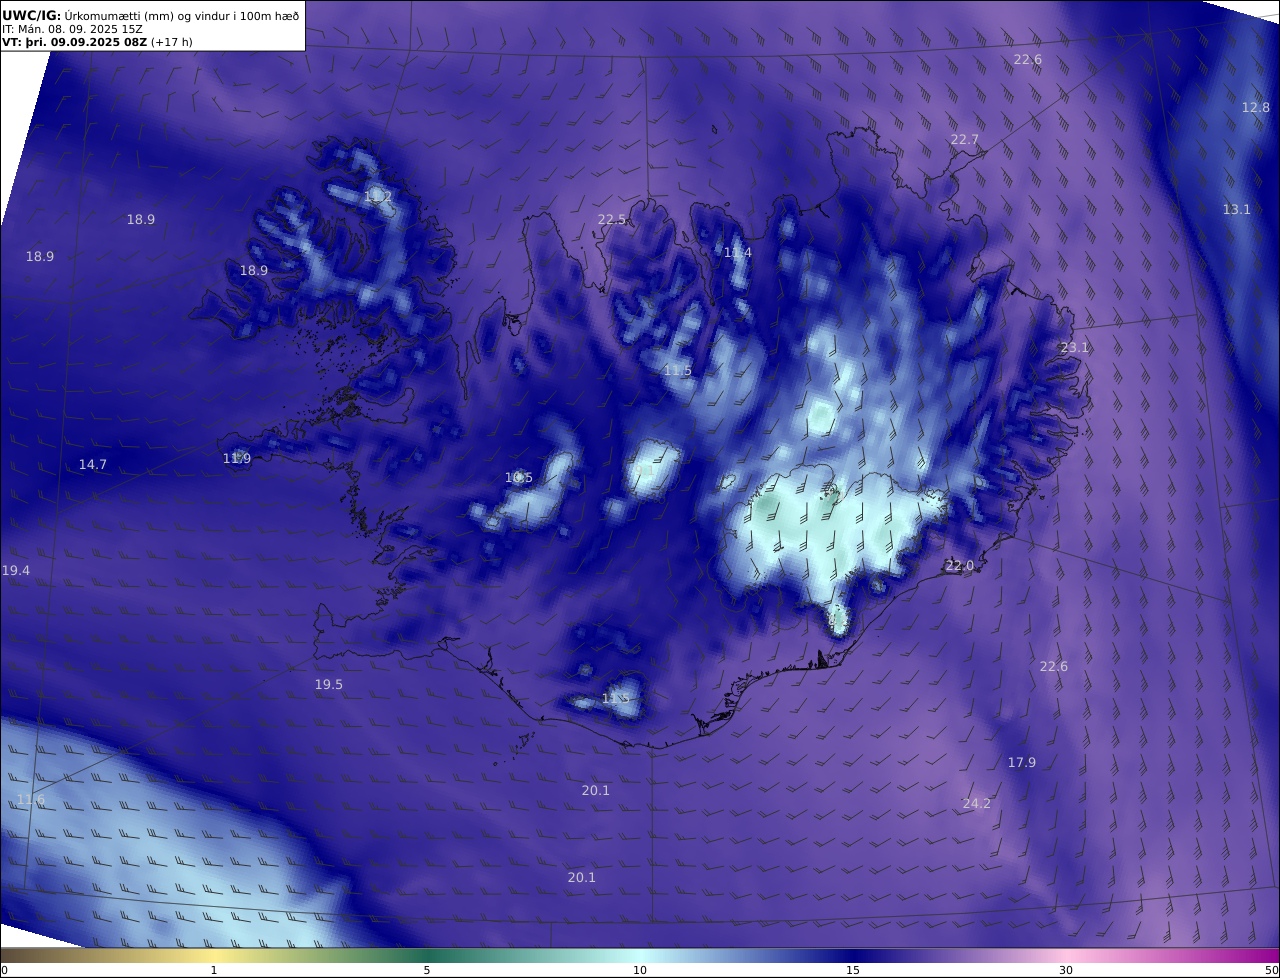The height and width of the screenshot is (978, 1280).
Task: Click the 11.4 value label
Action: tap(738, 253)
